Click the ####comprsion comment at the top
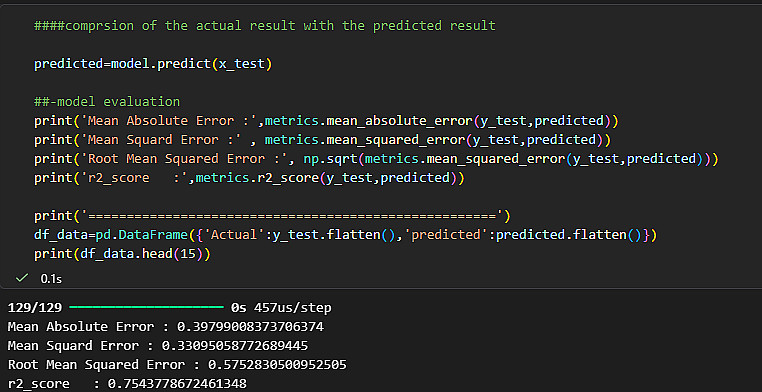 pyautogui.click(x=265, y=26)
